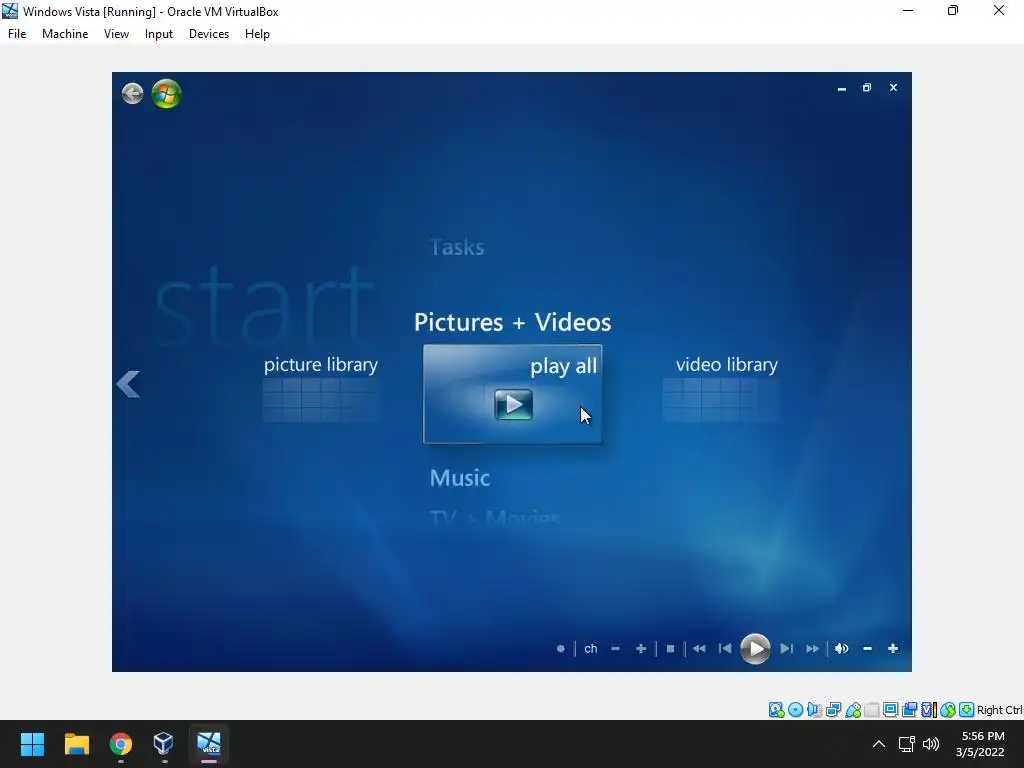
Task: Navigate left with the large chevron arrow
Action: tap(129, 384)
